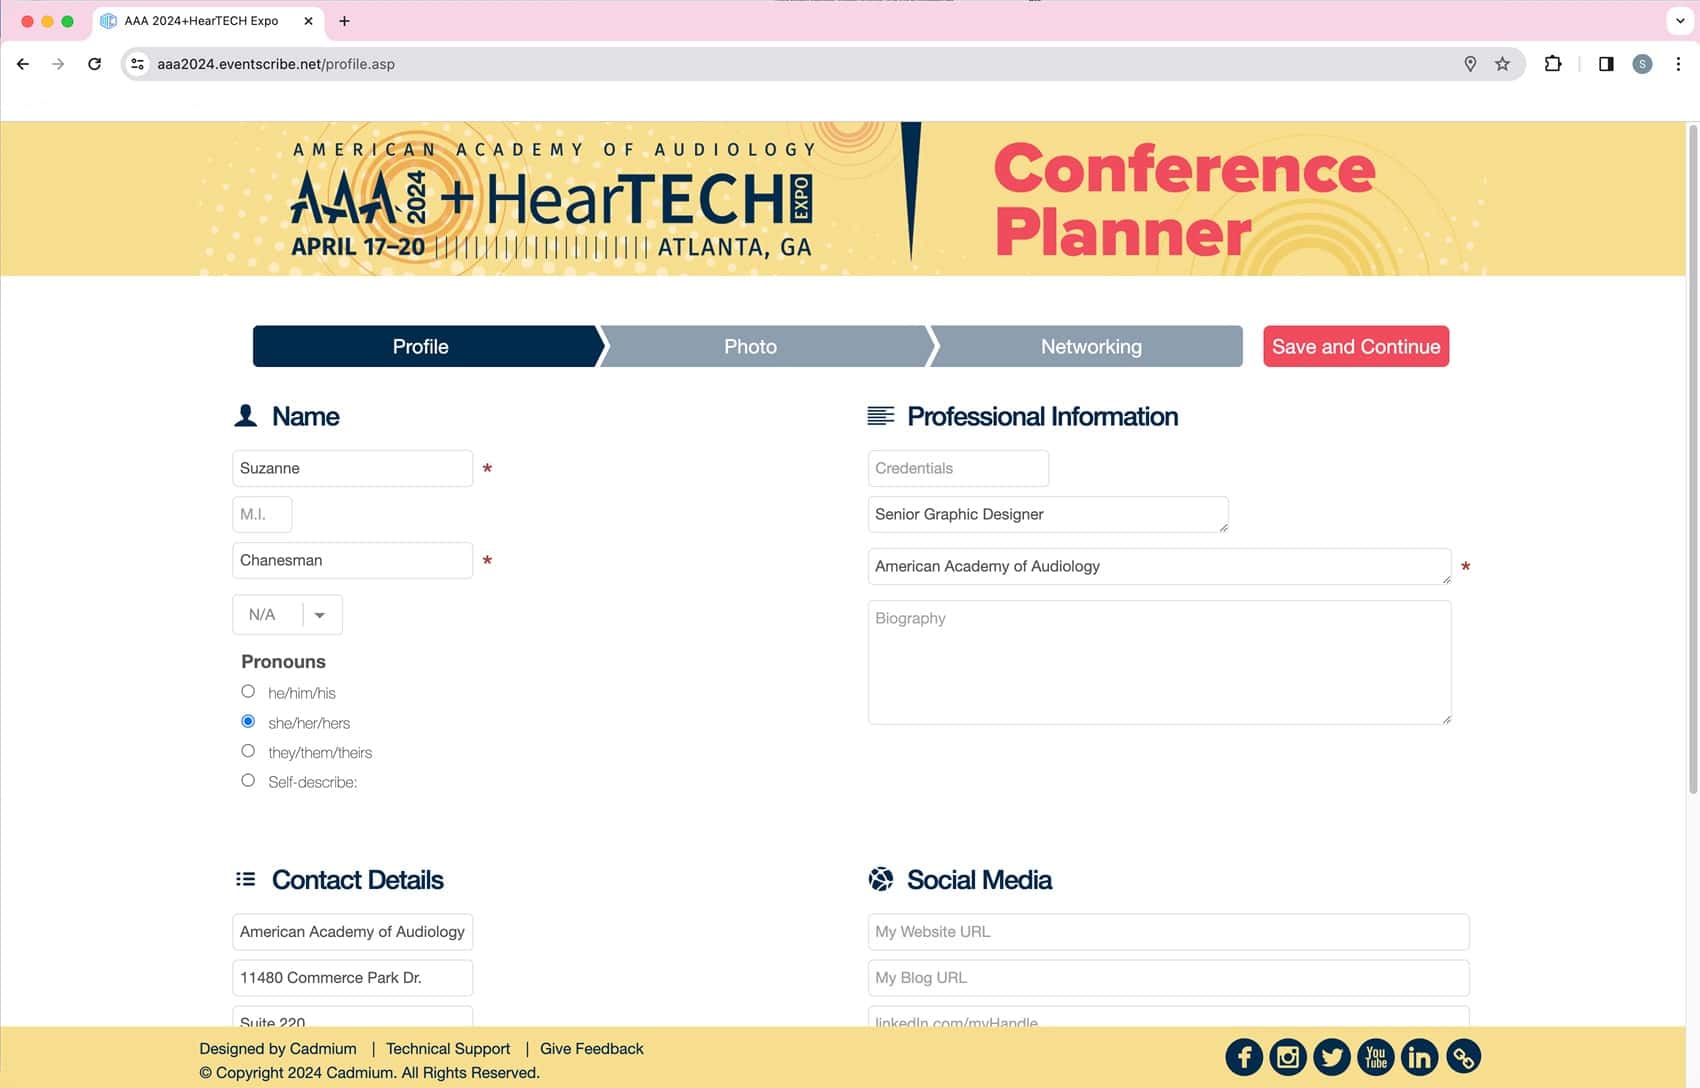Click the Conference Planner banner
1700x1088 pixels.
(843, 198)
